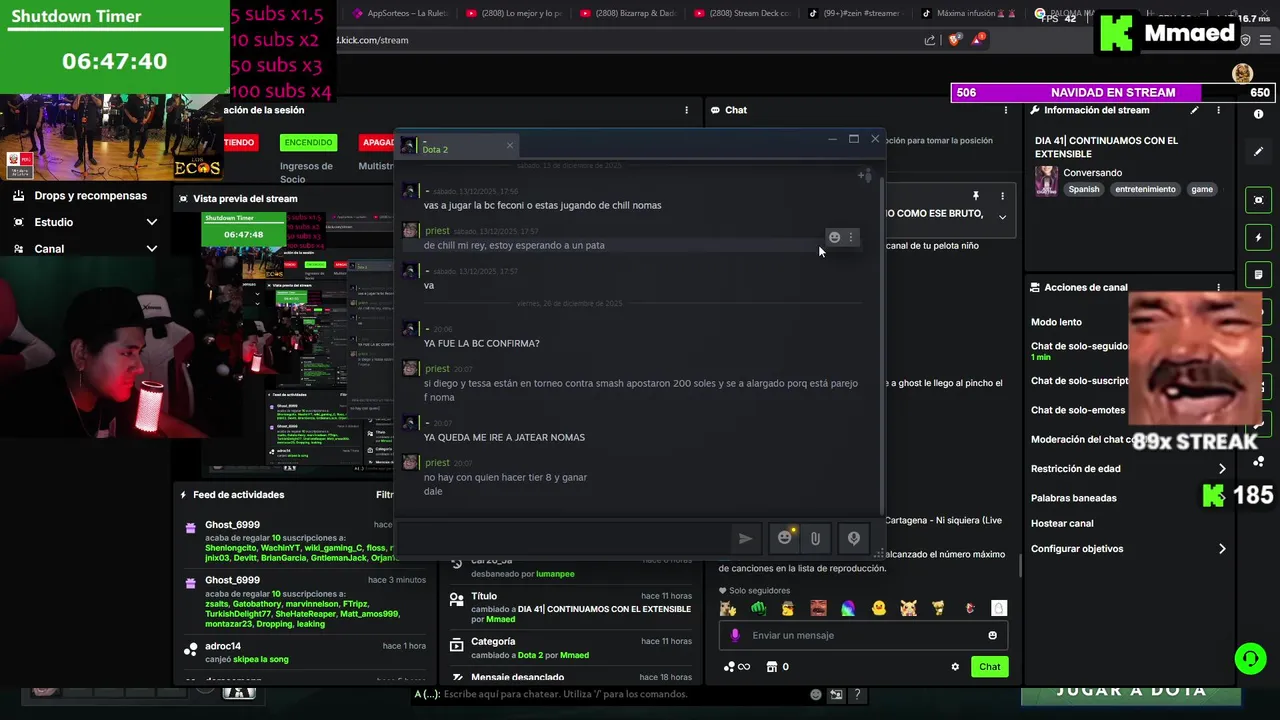Click Chat de solo-seguidores in Acciones de canal

pyautogui.click(x=1079, y=346)
